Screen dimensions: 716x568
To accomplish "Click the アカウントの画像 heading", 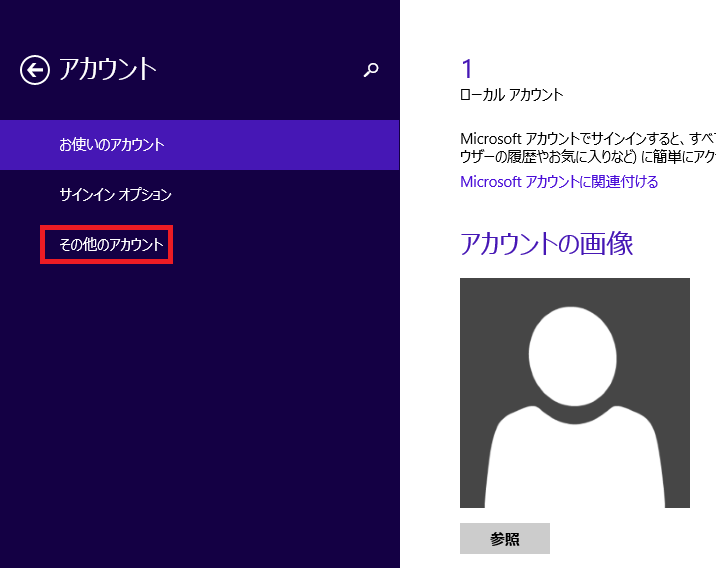I will (x=547, y=243).
